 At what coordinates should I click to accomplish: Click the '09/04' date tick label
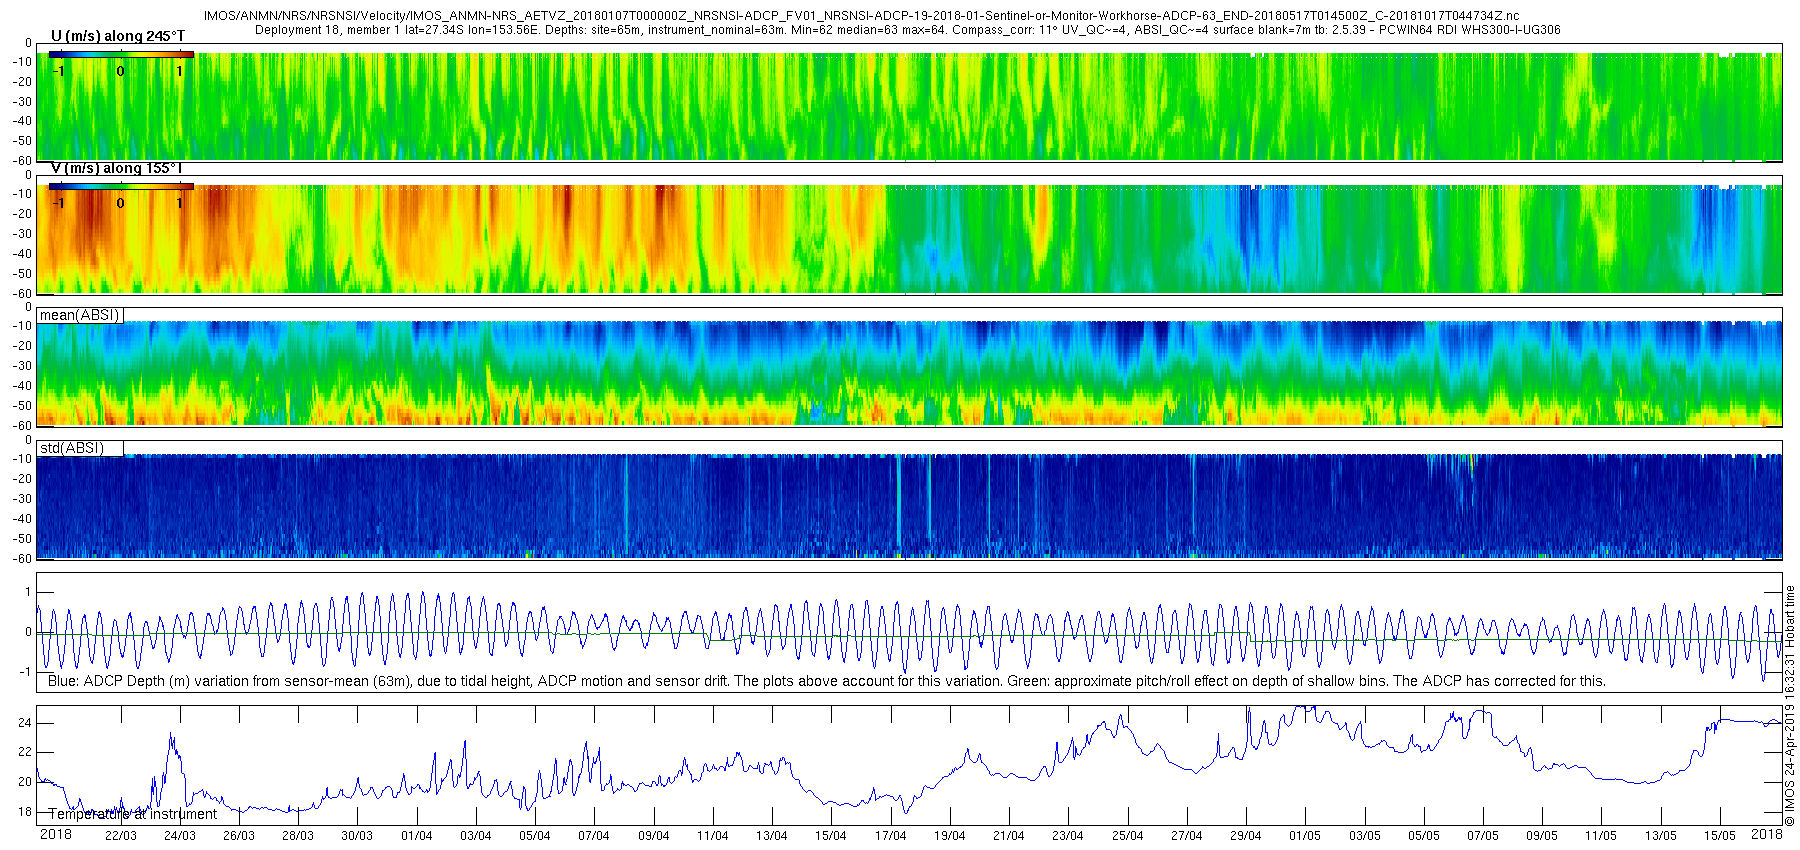coord(654,836)
